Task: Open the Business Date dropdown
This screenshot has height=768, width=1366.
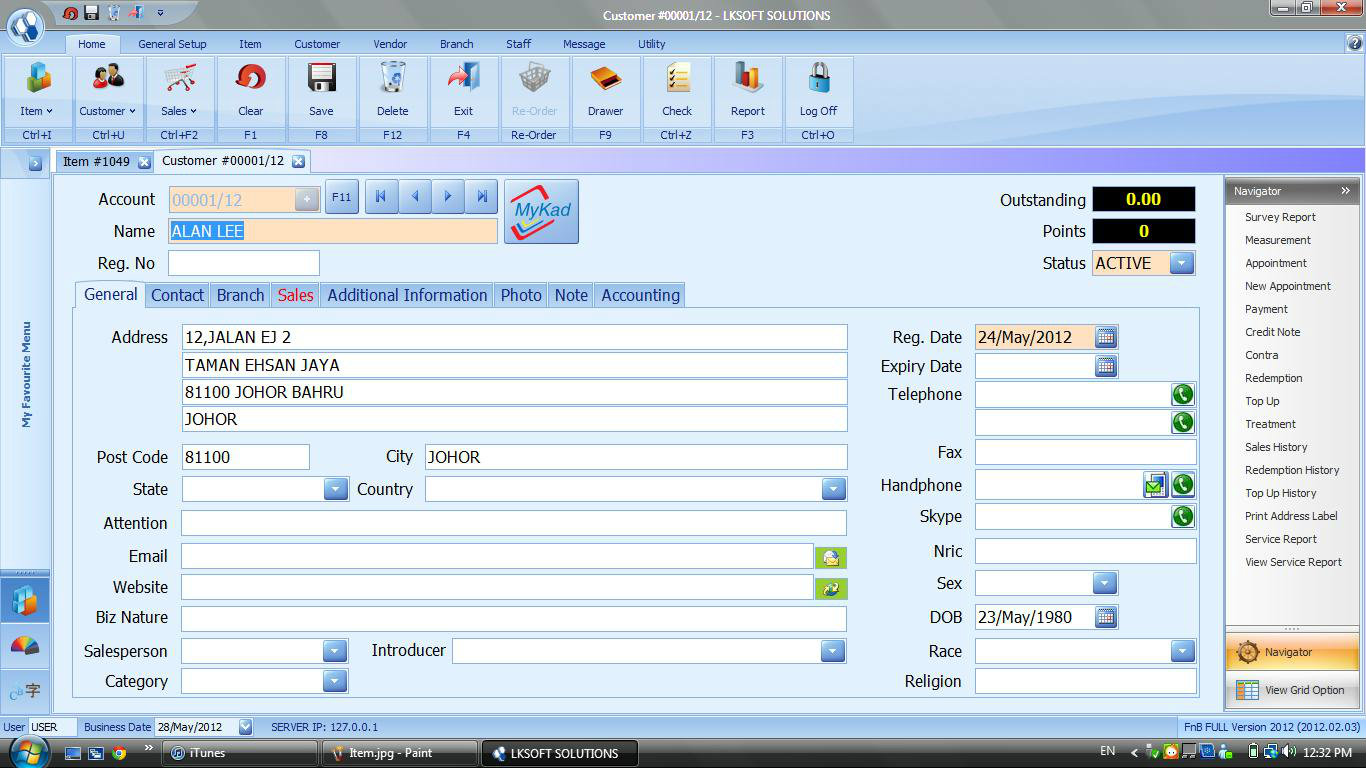Action: tap(246, 727)
